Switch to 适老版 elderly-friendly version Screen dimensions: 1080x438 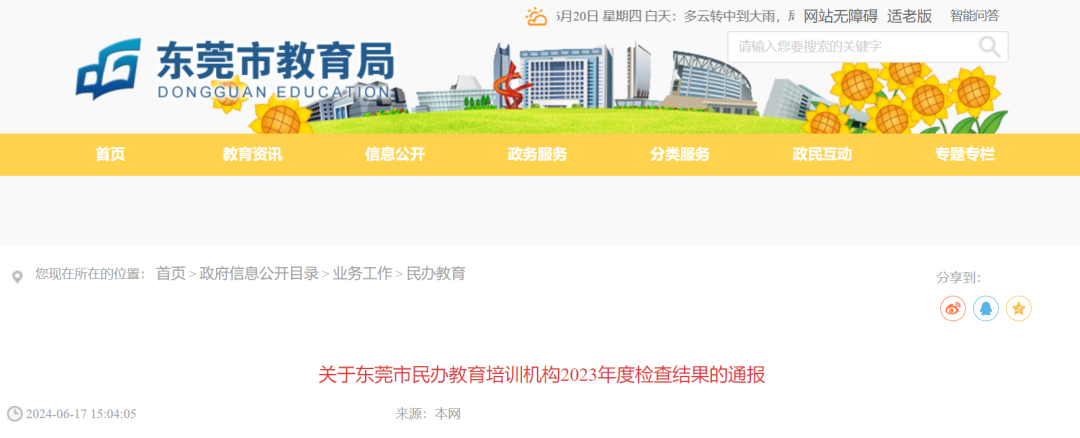[909, 17]
